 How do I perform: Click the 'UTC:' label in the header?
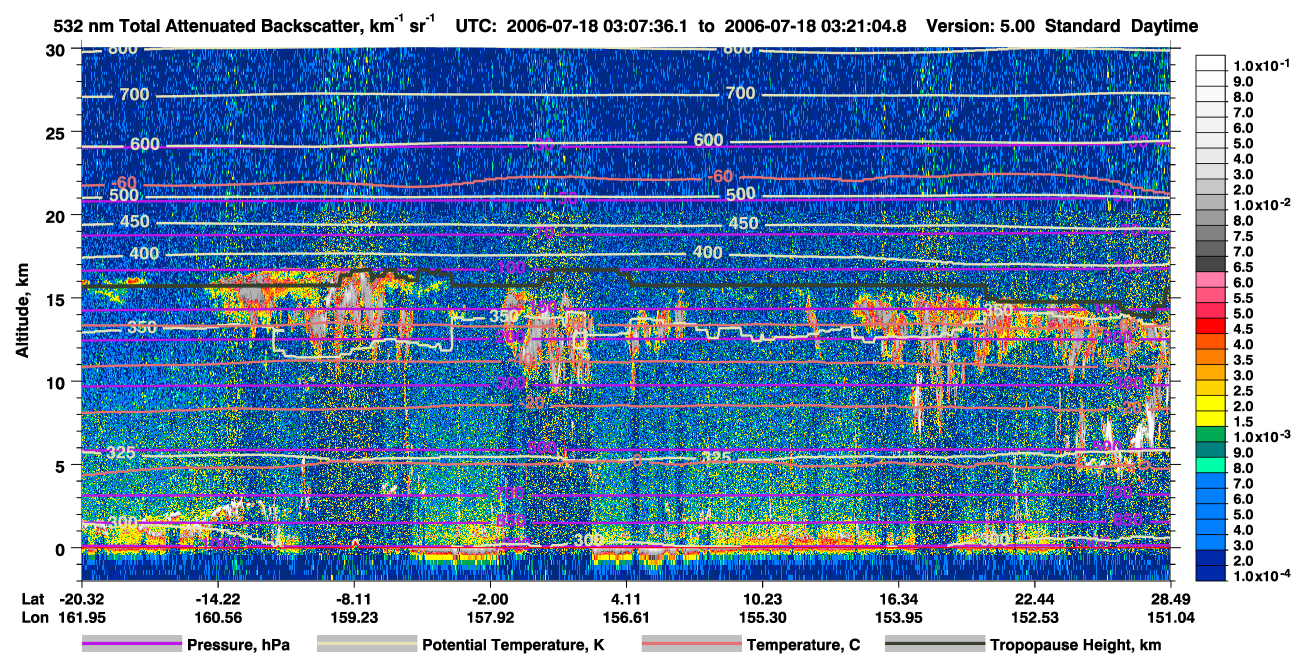[x=476, y=26]
